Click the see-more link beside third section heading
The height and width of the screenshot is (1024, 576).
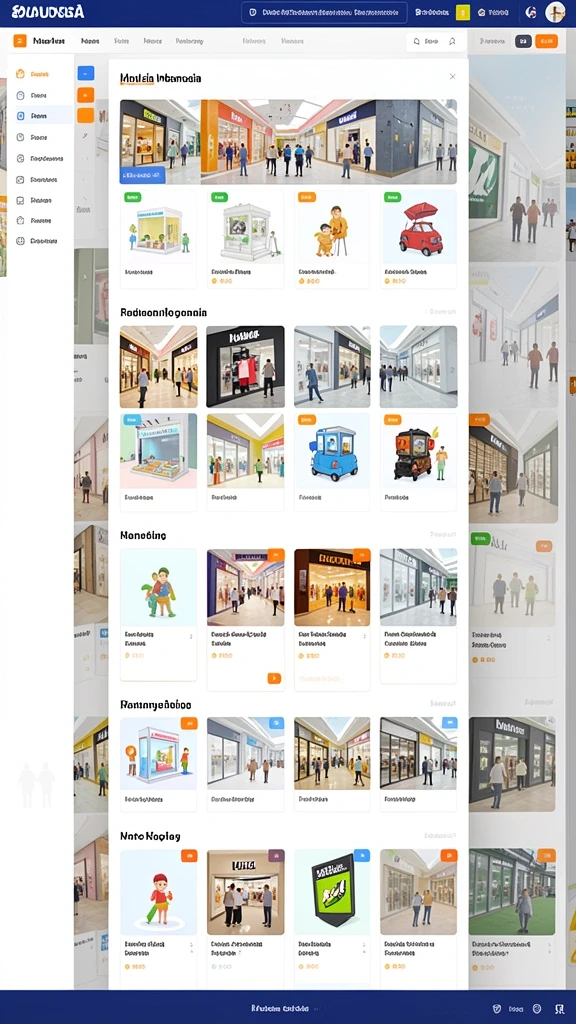(442, 534)
